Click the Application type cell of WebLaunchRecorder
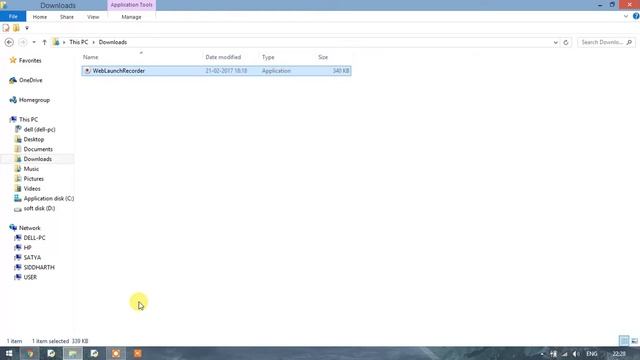This screenshot has height=360, width=640. point(276,71)
